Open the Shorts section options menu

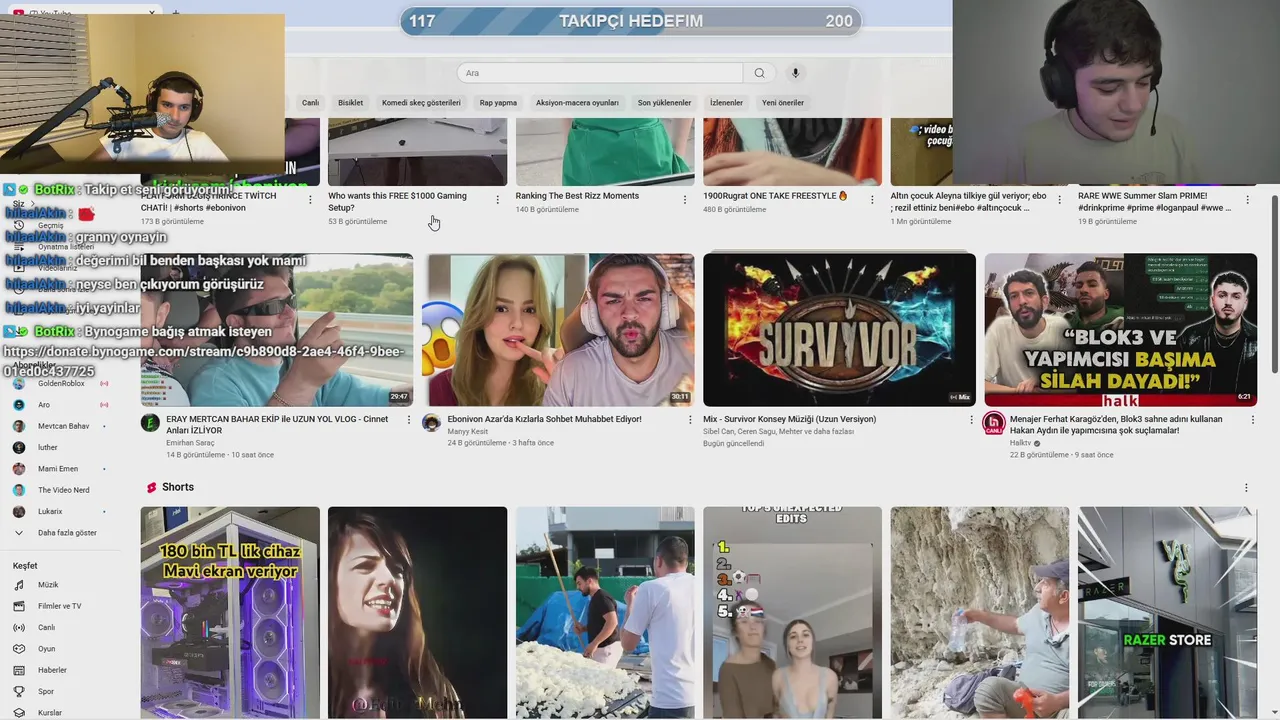[x=1246, y=488]
